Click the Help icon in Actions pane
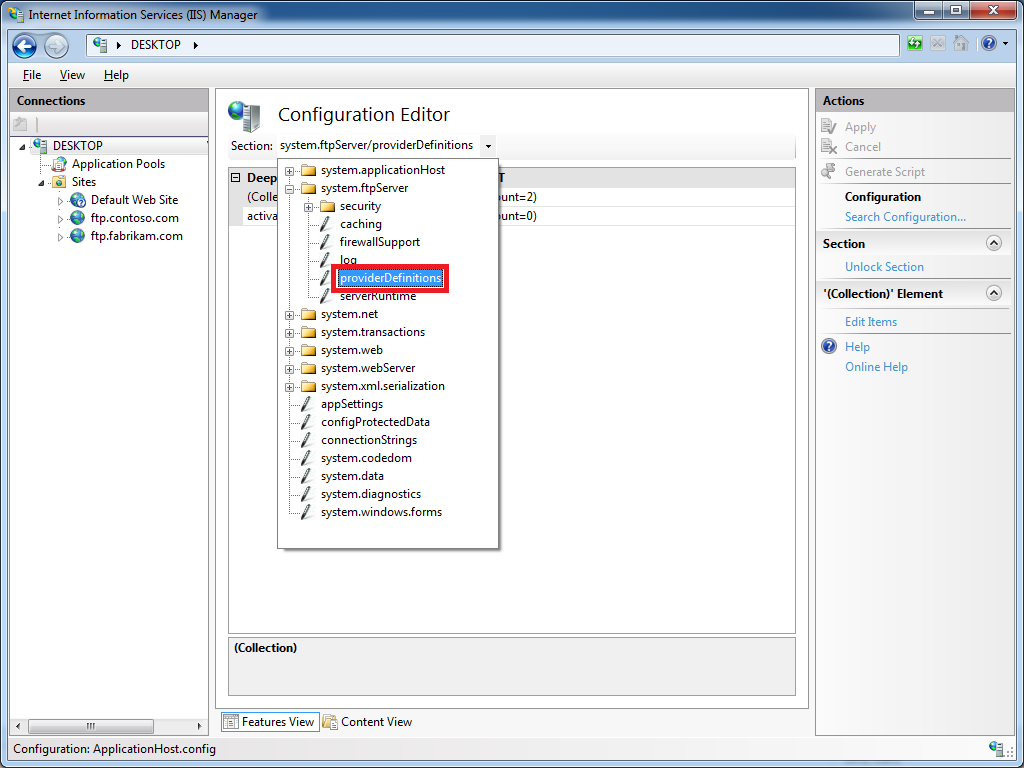Screen dimensions: 1024x768 click(x=829, y=347)
